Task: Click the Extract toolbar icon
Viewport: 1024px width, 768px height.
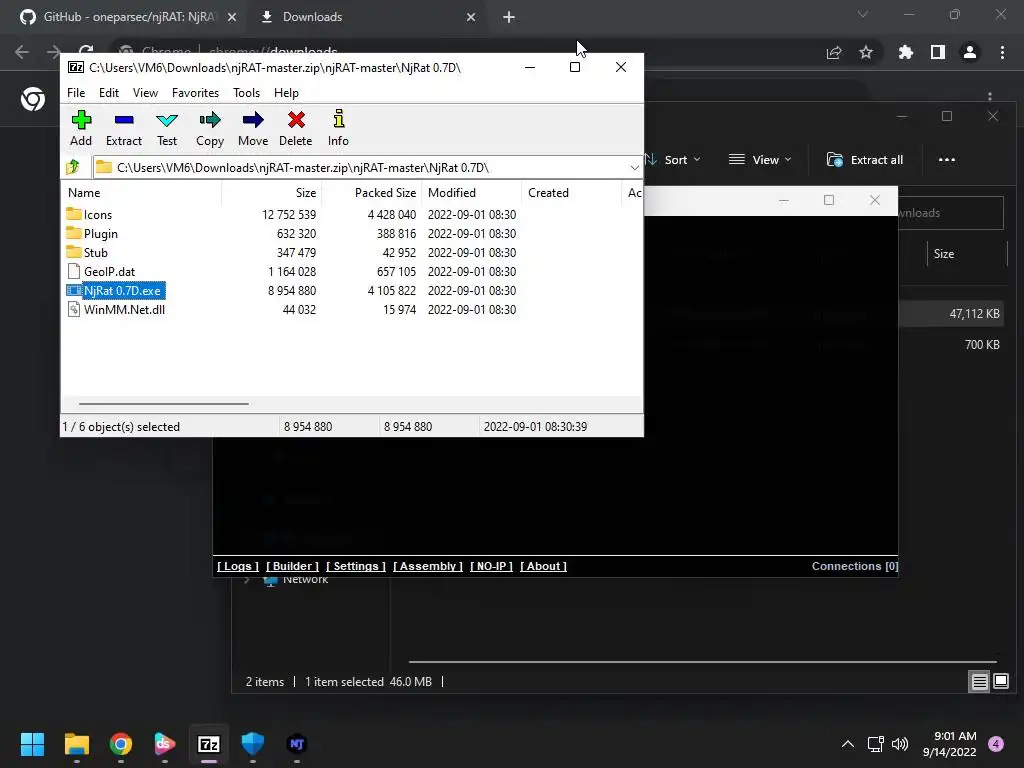Action: [123, 128]
